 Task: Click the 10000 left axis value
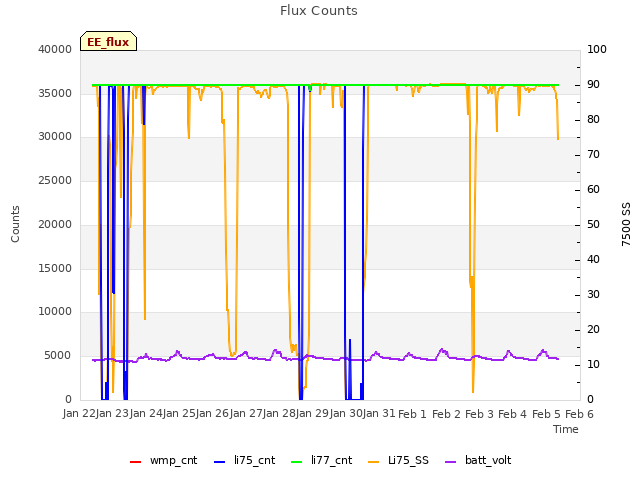click(x=55, y=311)
